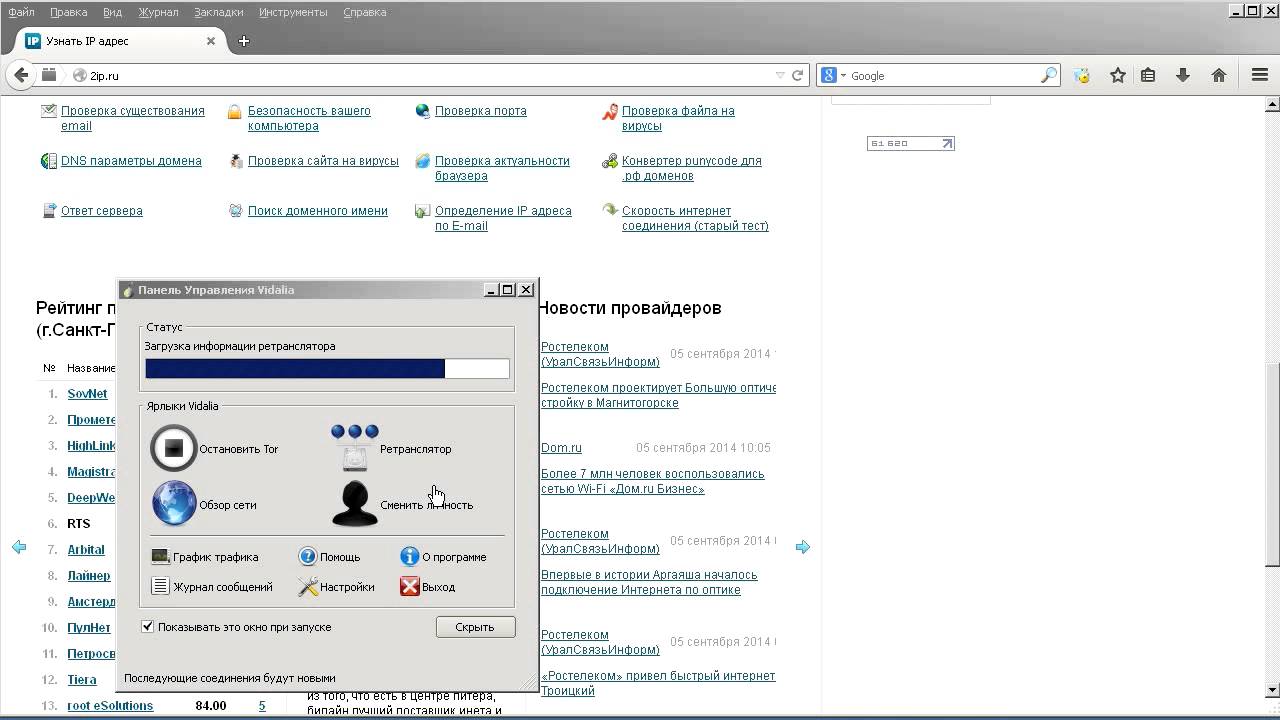
Task: Open root eSolutions provider link
Action: (110, 706)
